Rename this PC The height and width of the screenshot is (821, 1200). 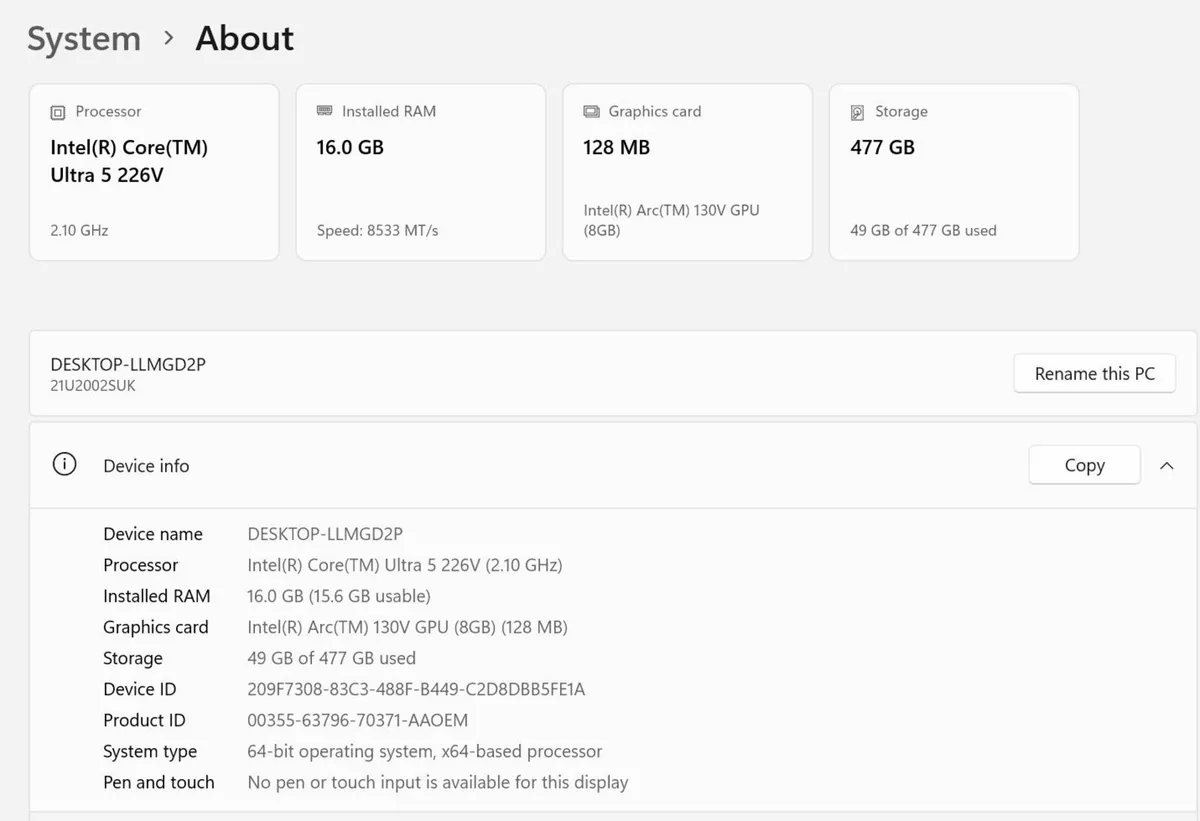pos(1094,373)
